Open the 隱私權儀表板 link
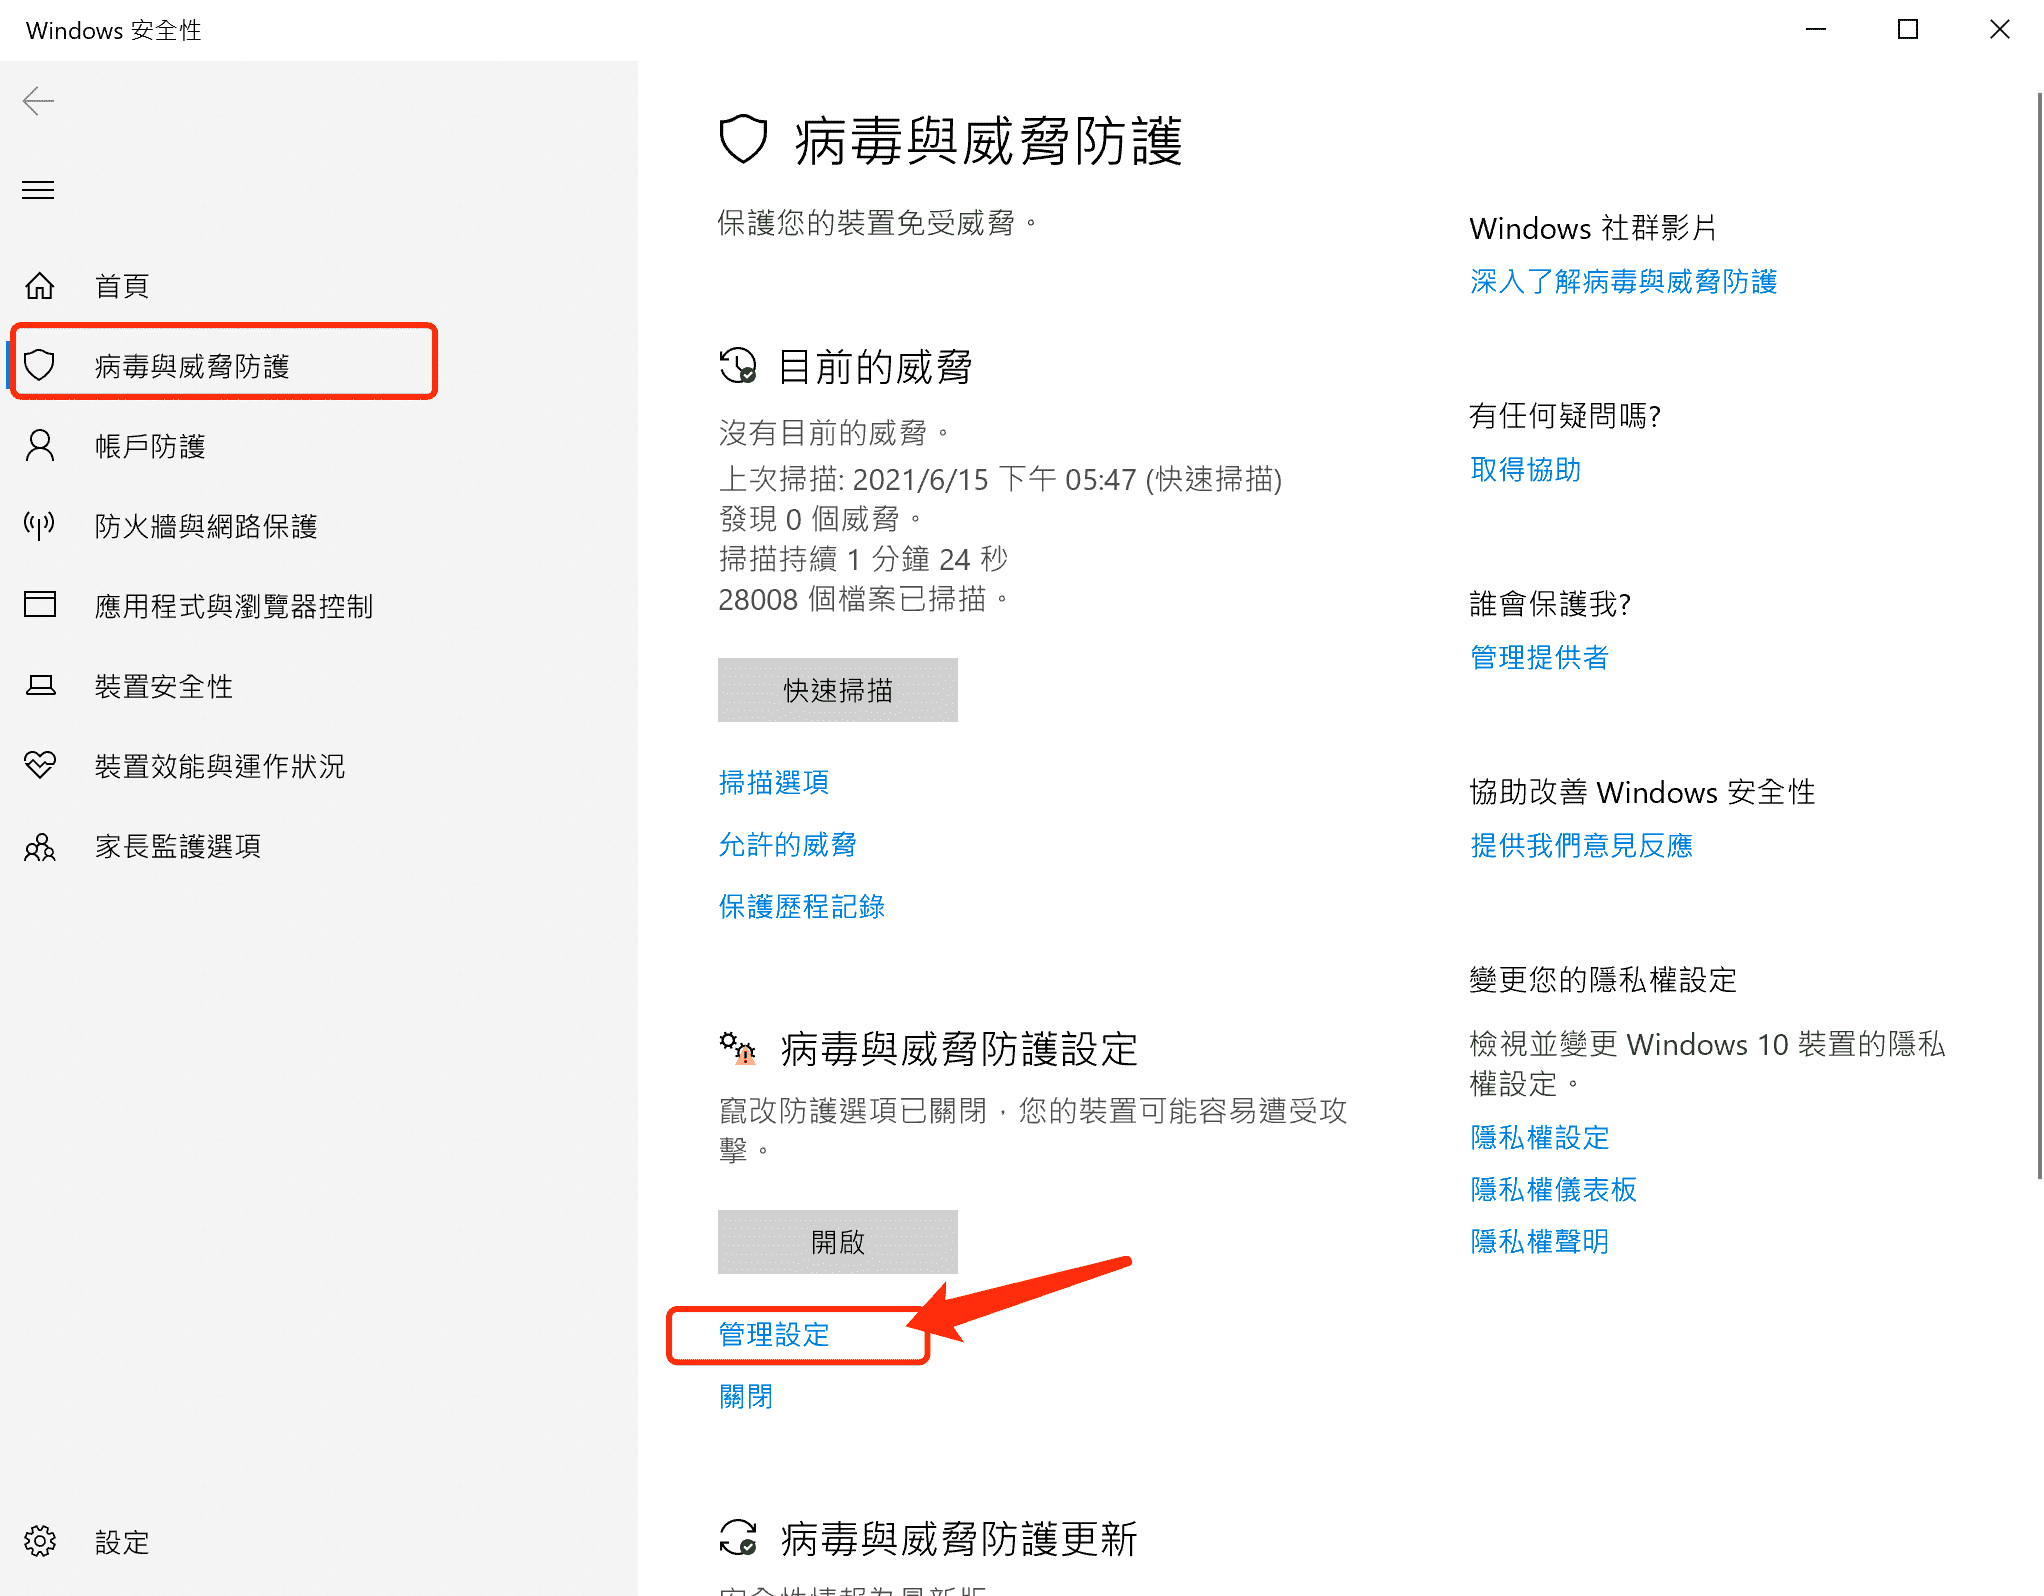This screenshot has width=2044, height=1596. 1552,1190
